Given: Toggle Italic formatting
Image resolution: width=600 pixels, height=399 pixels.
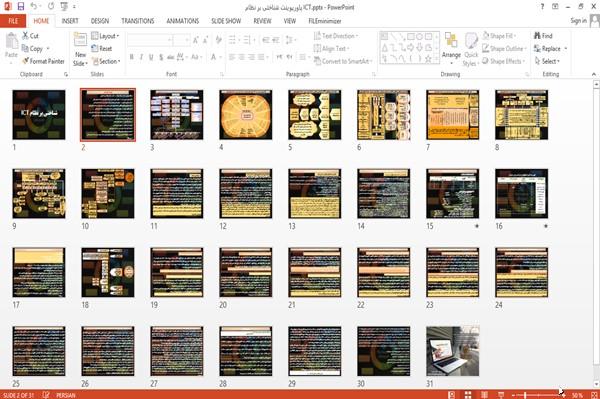Looking at the screenshot, I should (141, 57).
